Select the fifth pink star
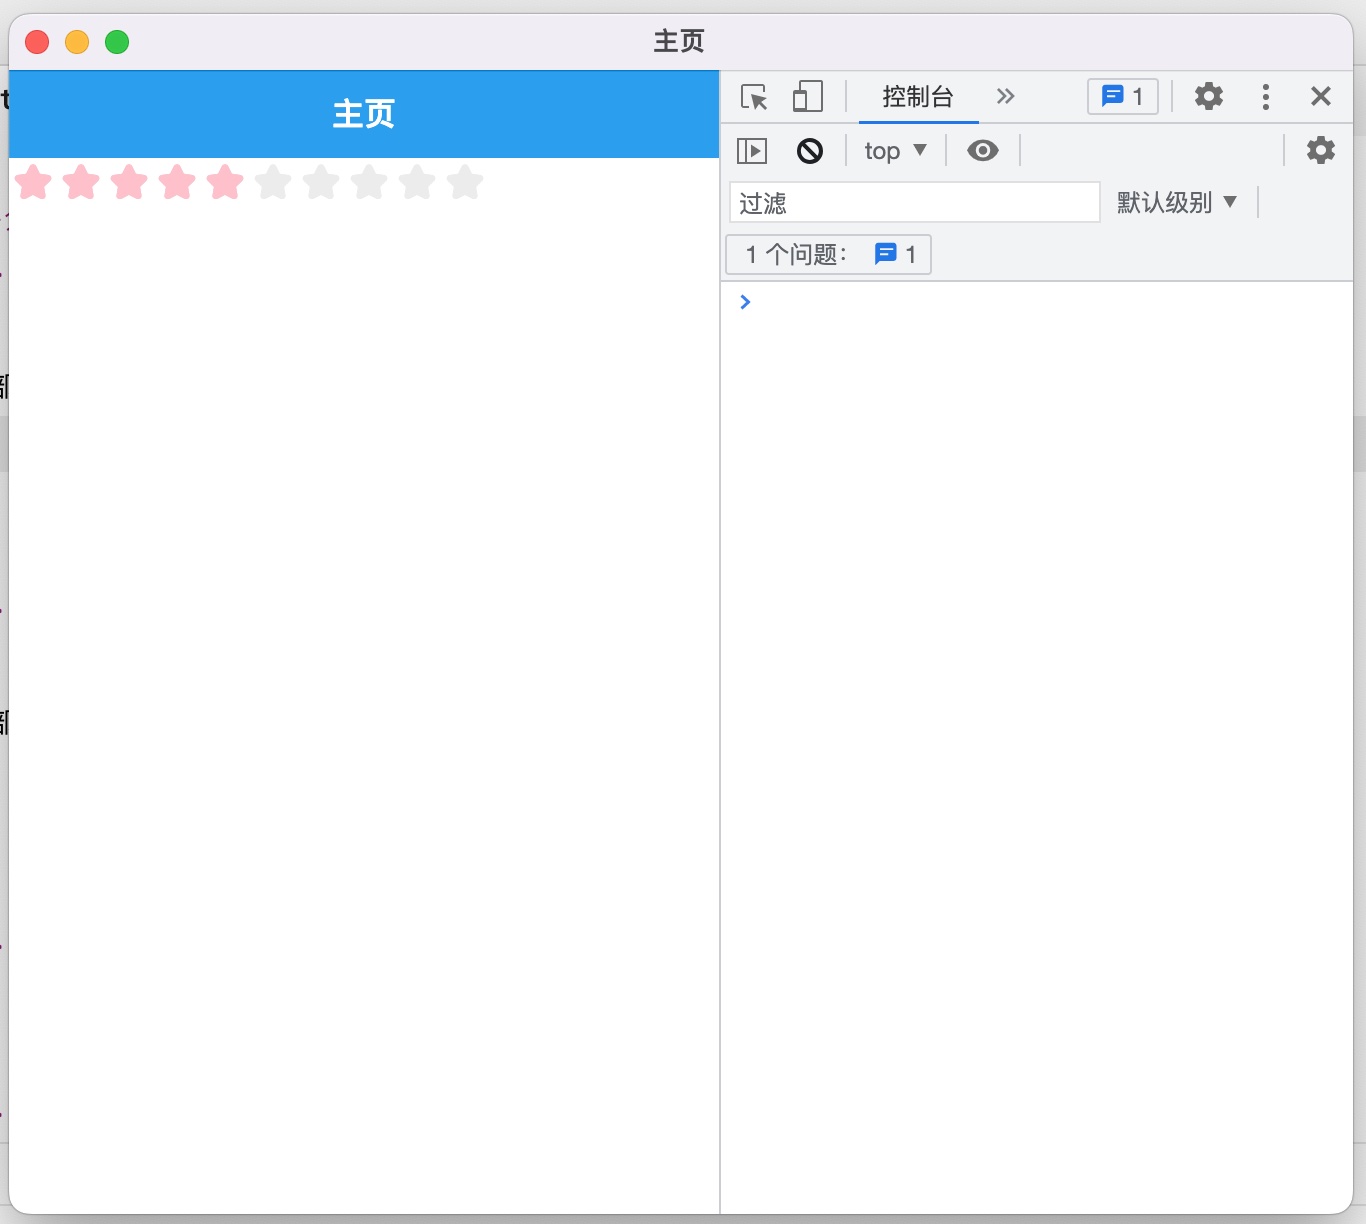The width and height of the screenshot is (1366, 1224). [225, 182]
